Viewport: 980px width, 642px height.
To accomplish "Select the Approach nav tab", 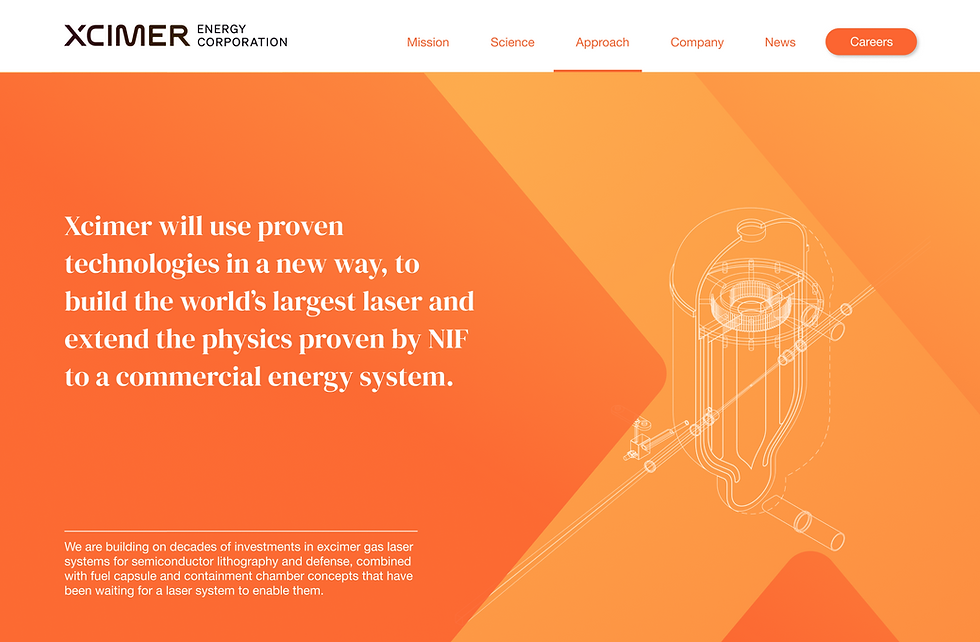I will 602,42.
